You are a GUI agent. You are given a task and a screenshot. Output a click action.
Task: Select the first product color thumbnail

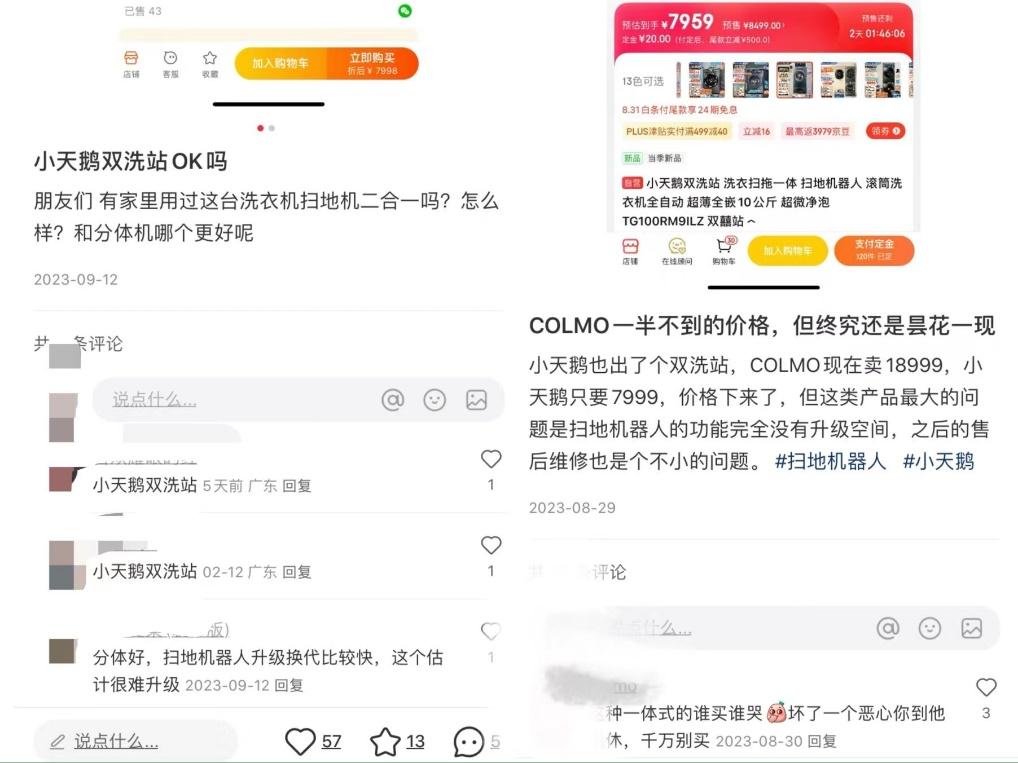tap(706, 80)
